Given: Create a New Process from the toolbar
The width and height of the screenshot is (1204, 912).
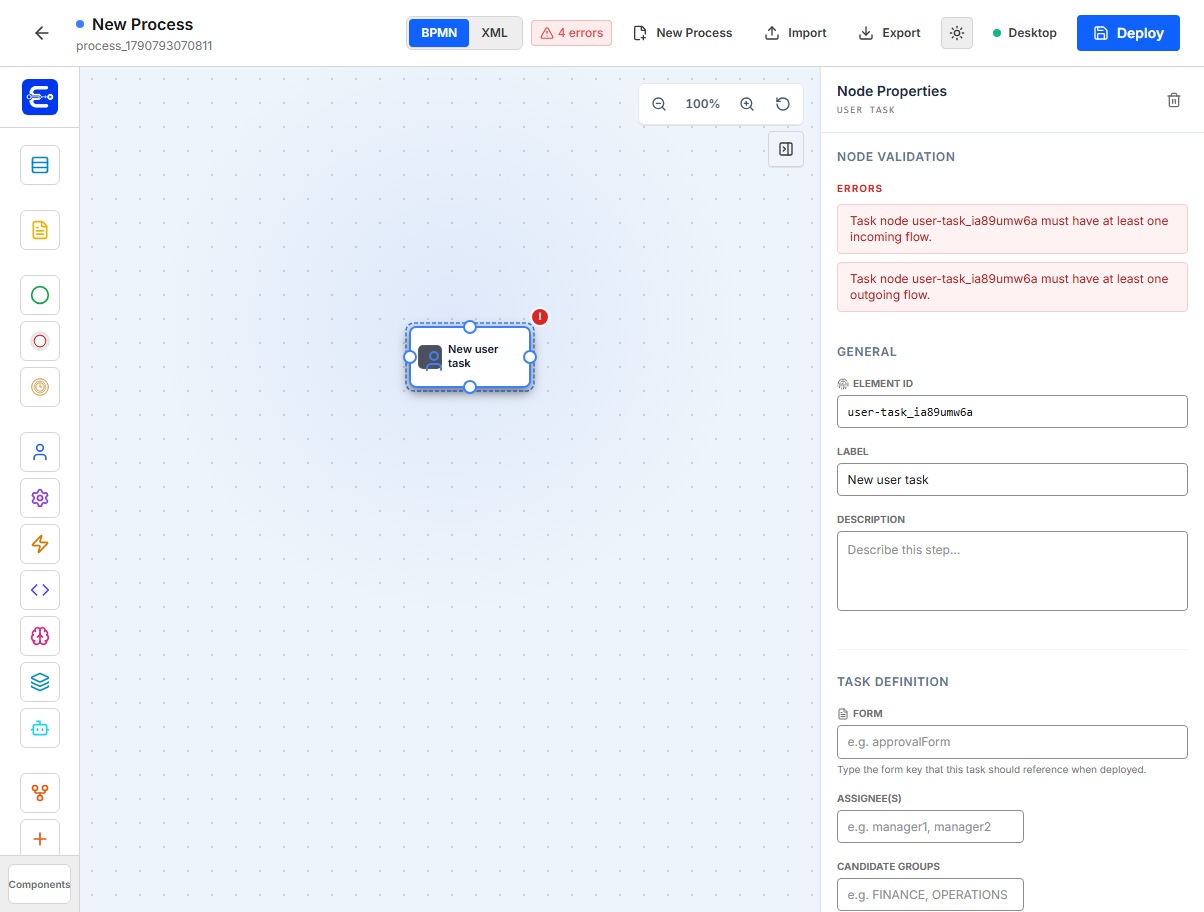Looking at the screenshot, I should click(683, 33).
